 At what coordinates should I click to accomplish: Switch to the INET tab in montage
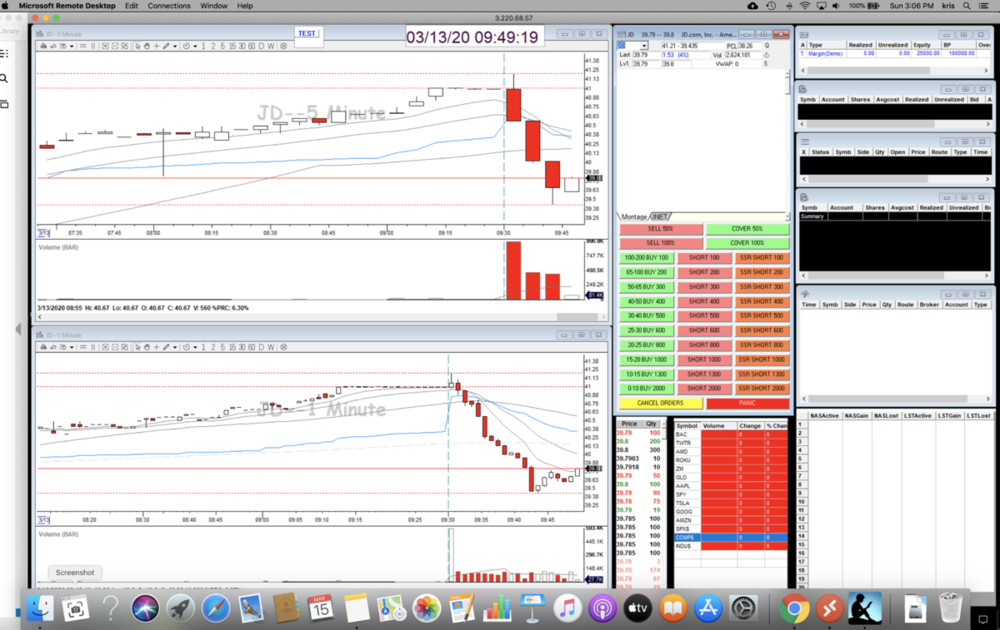[x=660, y=216]
